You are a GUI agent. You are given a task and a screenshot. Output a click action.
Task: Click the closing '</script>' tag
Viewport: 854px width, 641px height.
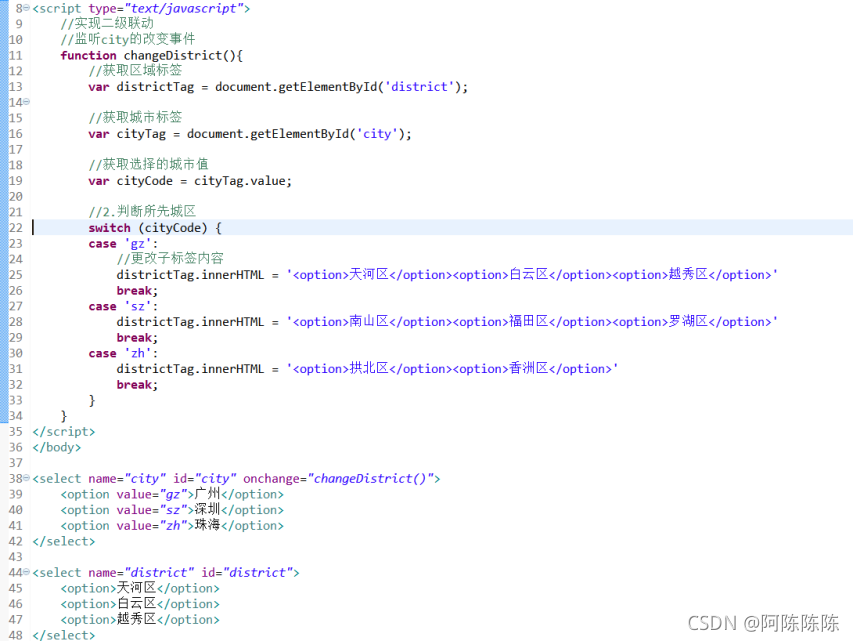(x=64, y=432)
